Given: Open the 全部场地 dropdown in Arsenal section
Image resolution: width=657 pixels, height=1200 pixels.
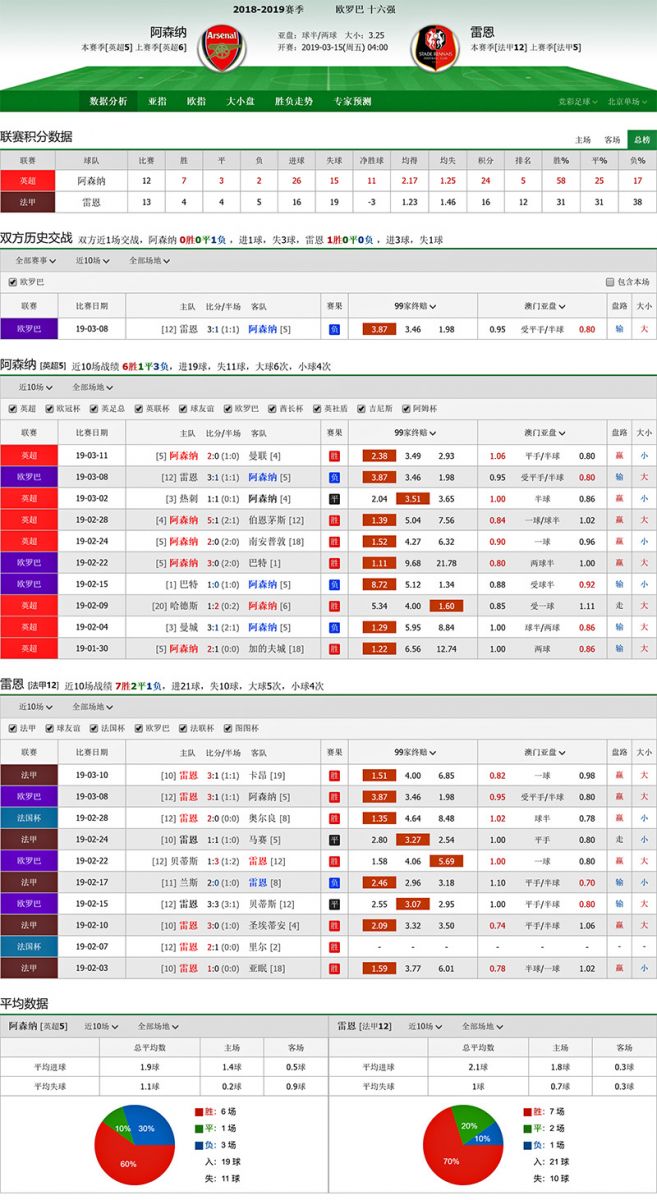Looking at the screenshot, I should [92, 386].
